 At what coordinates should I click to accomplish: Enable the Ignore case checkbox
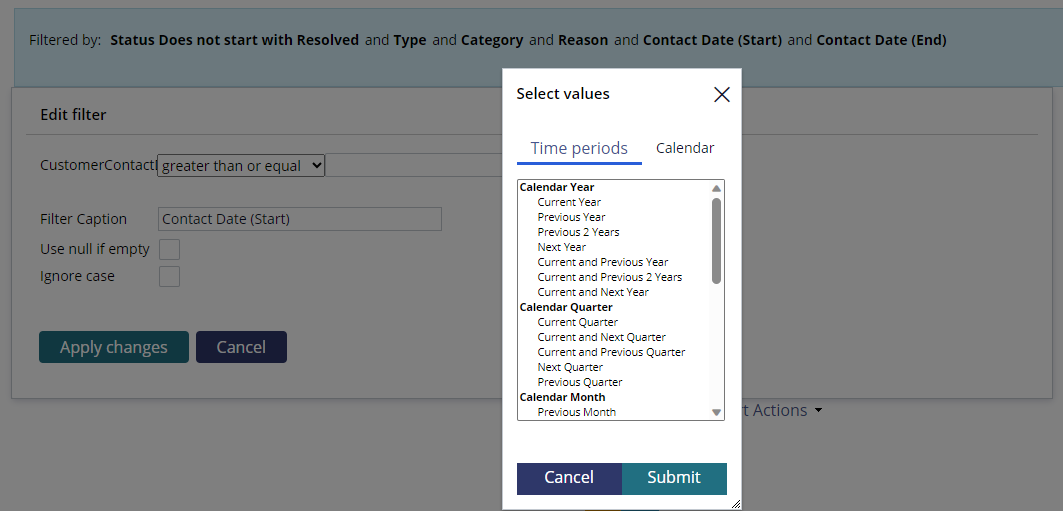(169, 277)
